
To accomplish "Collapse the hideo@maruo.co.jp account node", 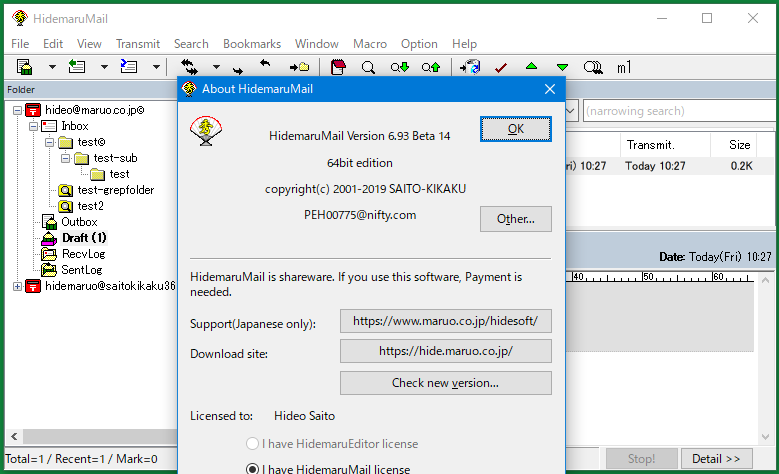I will pyautogui.click(x=18, y=111).
